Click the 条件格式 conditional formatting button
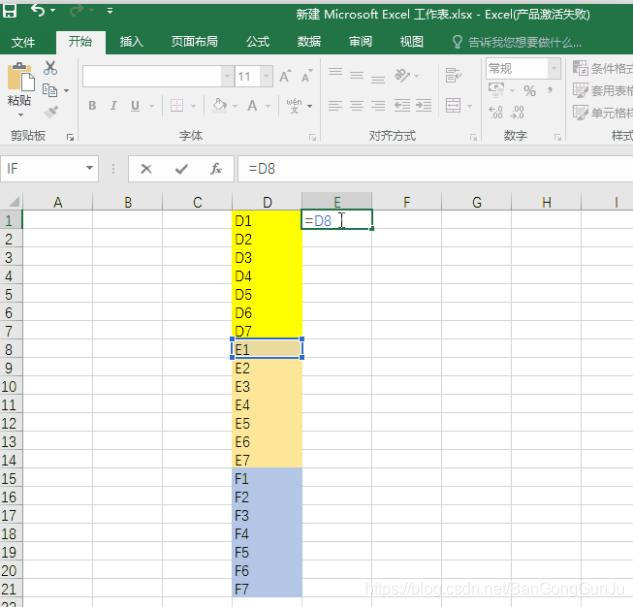The height and width of the screenshot is (607, 633). 602,68
